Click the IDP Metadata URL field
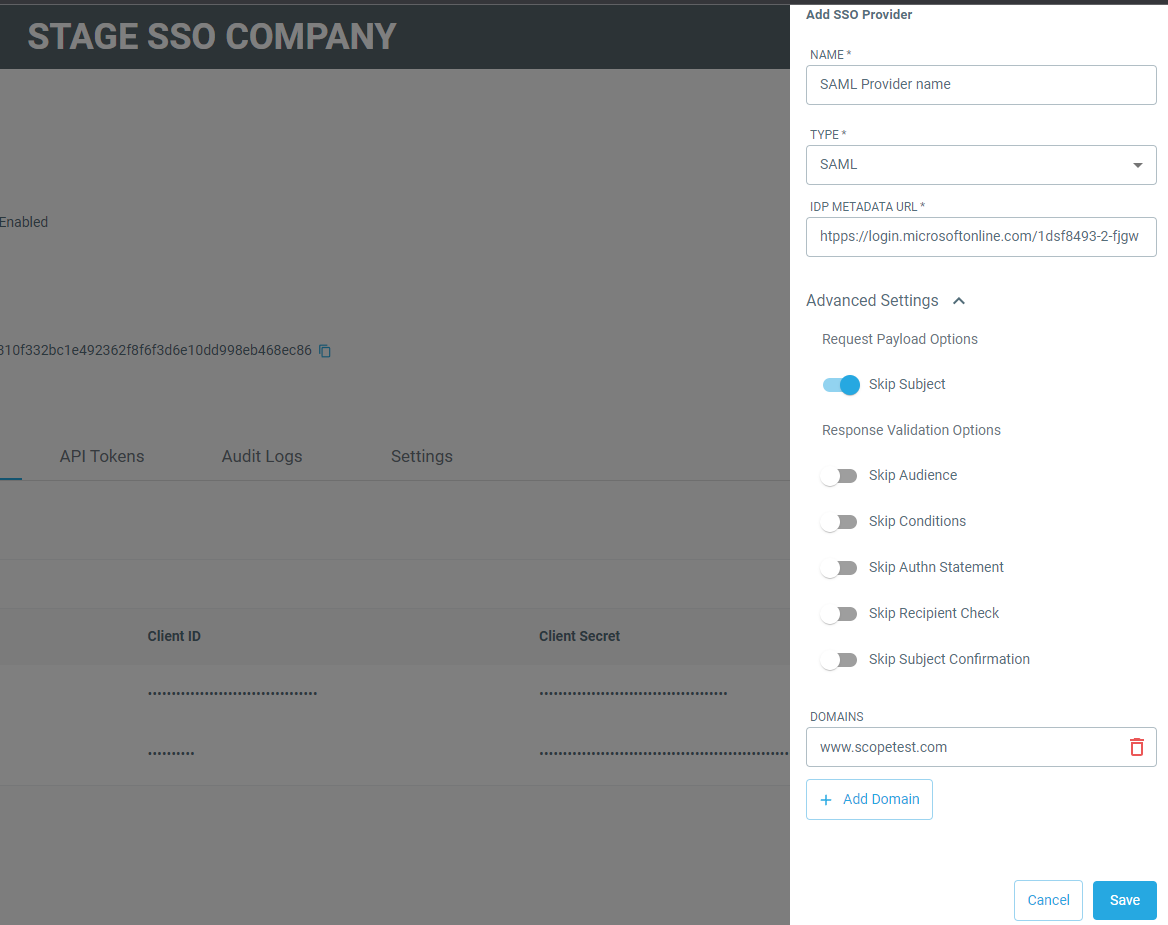This screenshot has width=1168, height=925. click(x=981, y=237)
